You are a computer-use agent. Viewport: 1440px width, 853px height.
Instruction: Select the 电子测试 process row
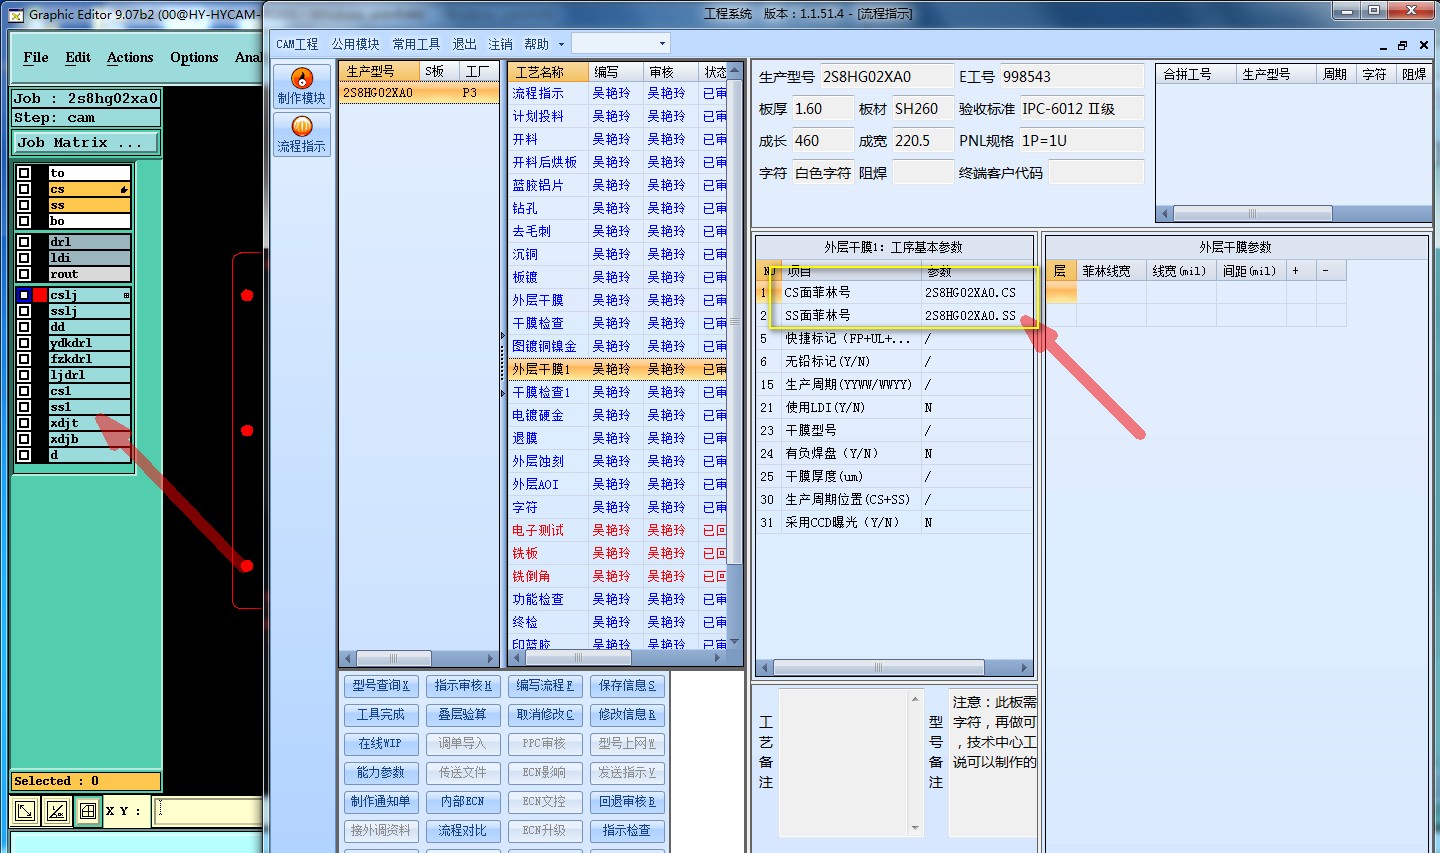click(x=618, y=531)
